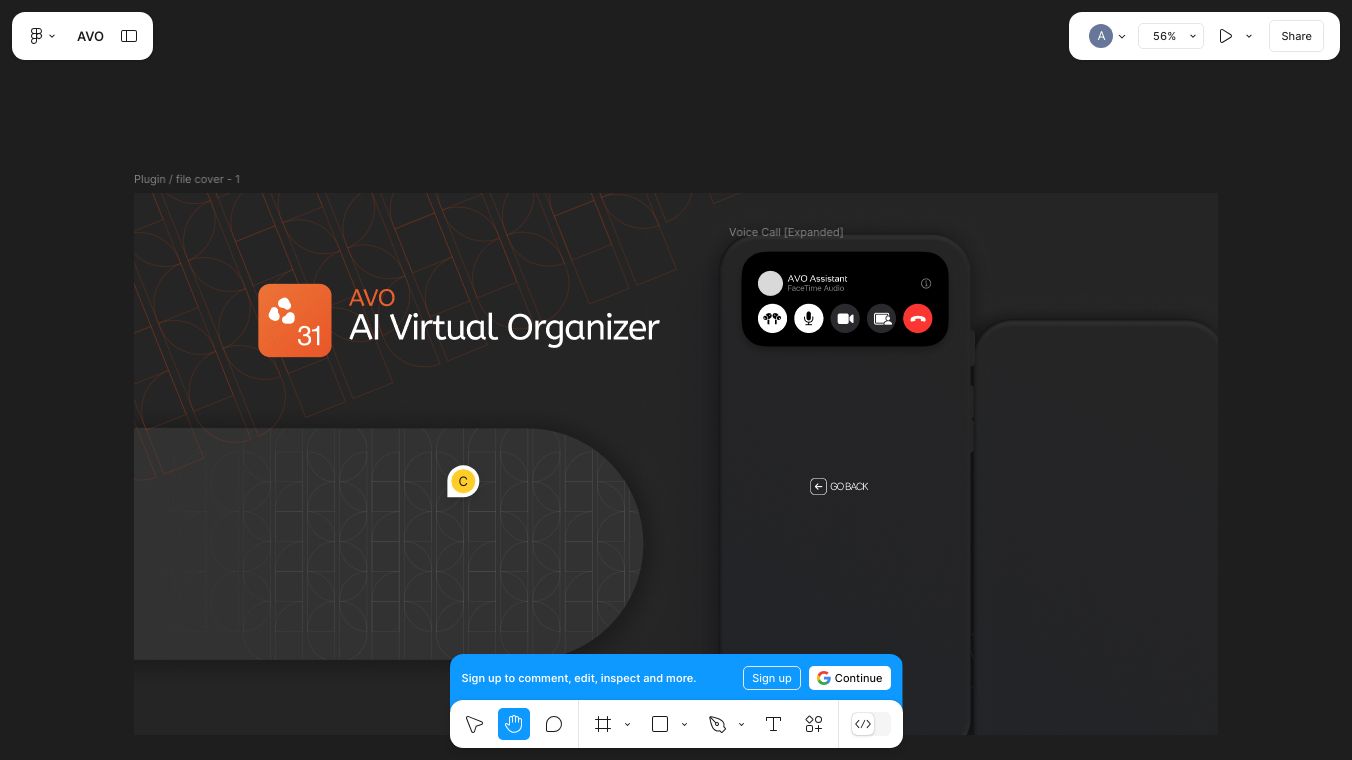This screenshot has width=1352, height=760.
Task: Open the Figma main menu logo
Action: (x=36, y=36)
